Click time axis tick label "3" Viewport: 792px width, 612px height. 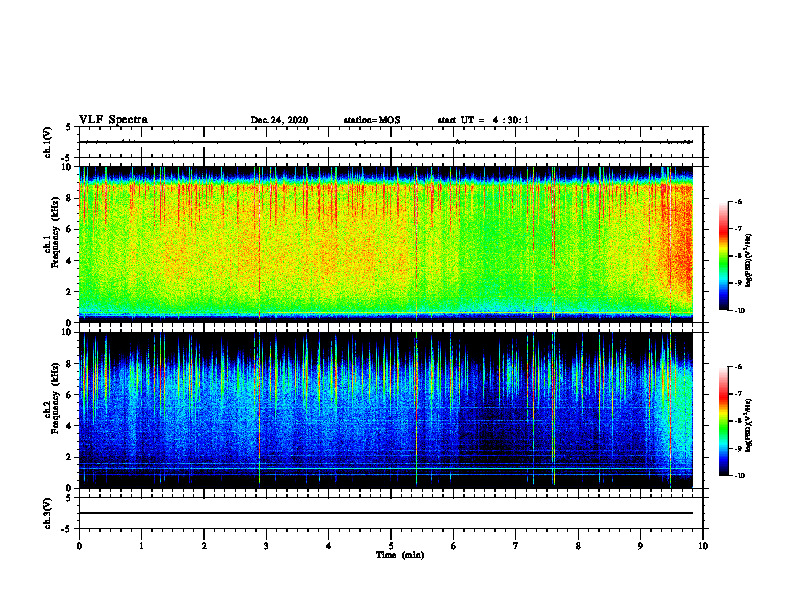coord(266,546)
